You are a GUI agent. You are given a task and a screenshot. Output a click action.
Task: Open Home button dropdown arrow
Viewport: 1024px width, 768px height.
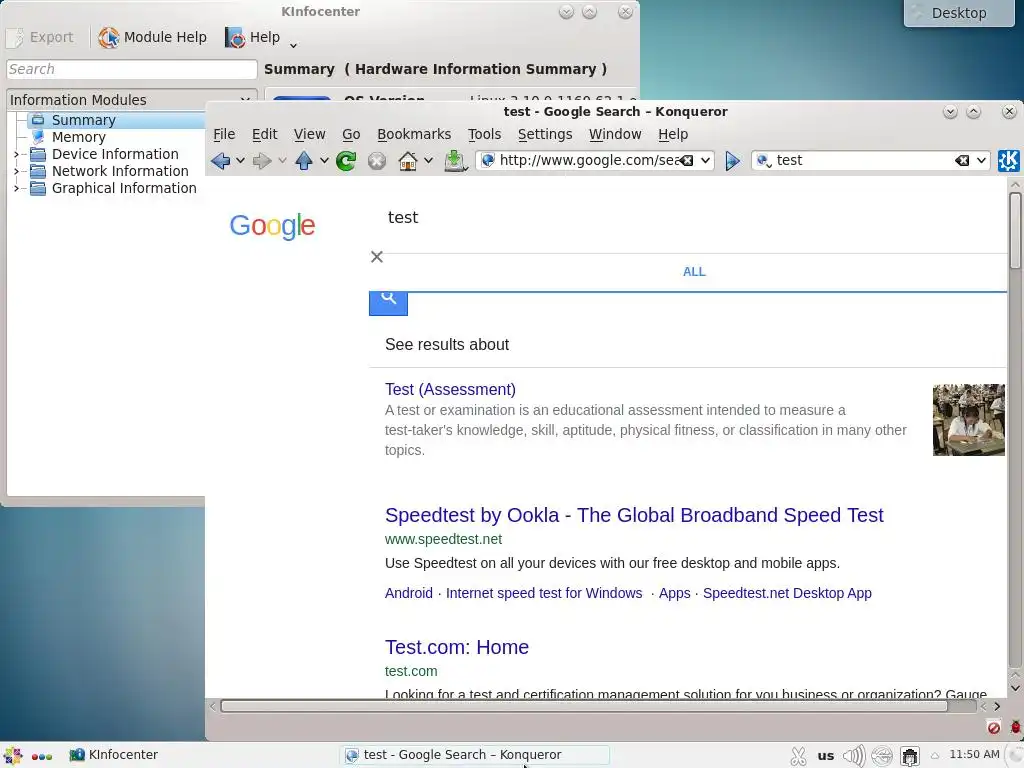tap(428, 161)
